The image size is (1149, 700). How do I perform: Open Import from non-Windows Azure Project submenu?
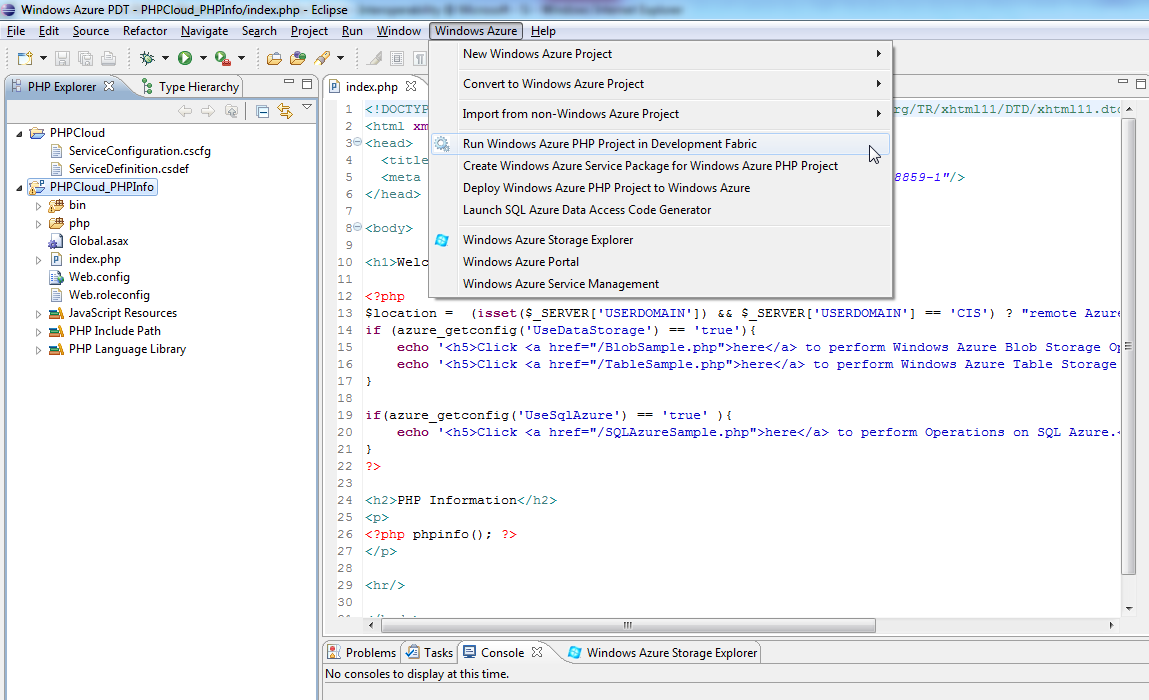[660, 114]
